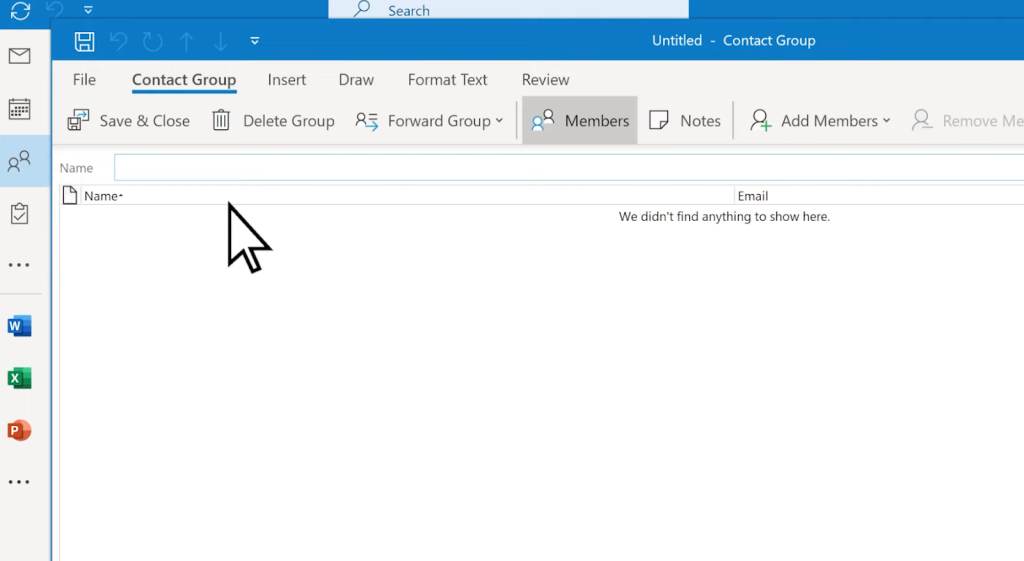
Task: Open the People contacts icon
Action: point(19,161)
